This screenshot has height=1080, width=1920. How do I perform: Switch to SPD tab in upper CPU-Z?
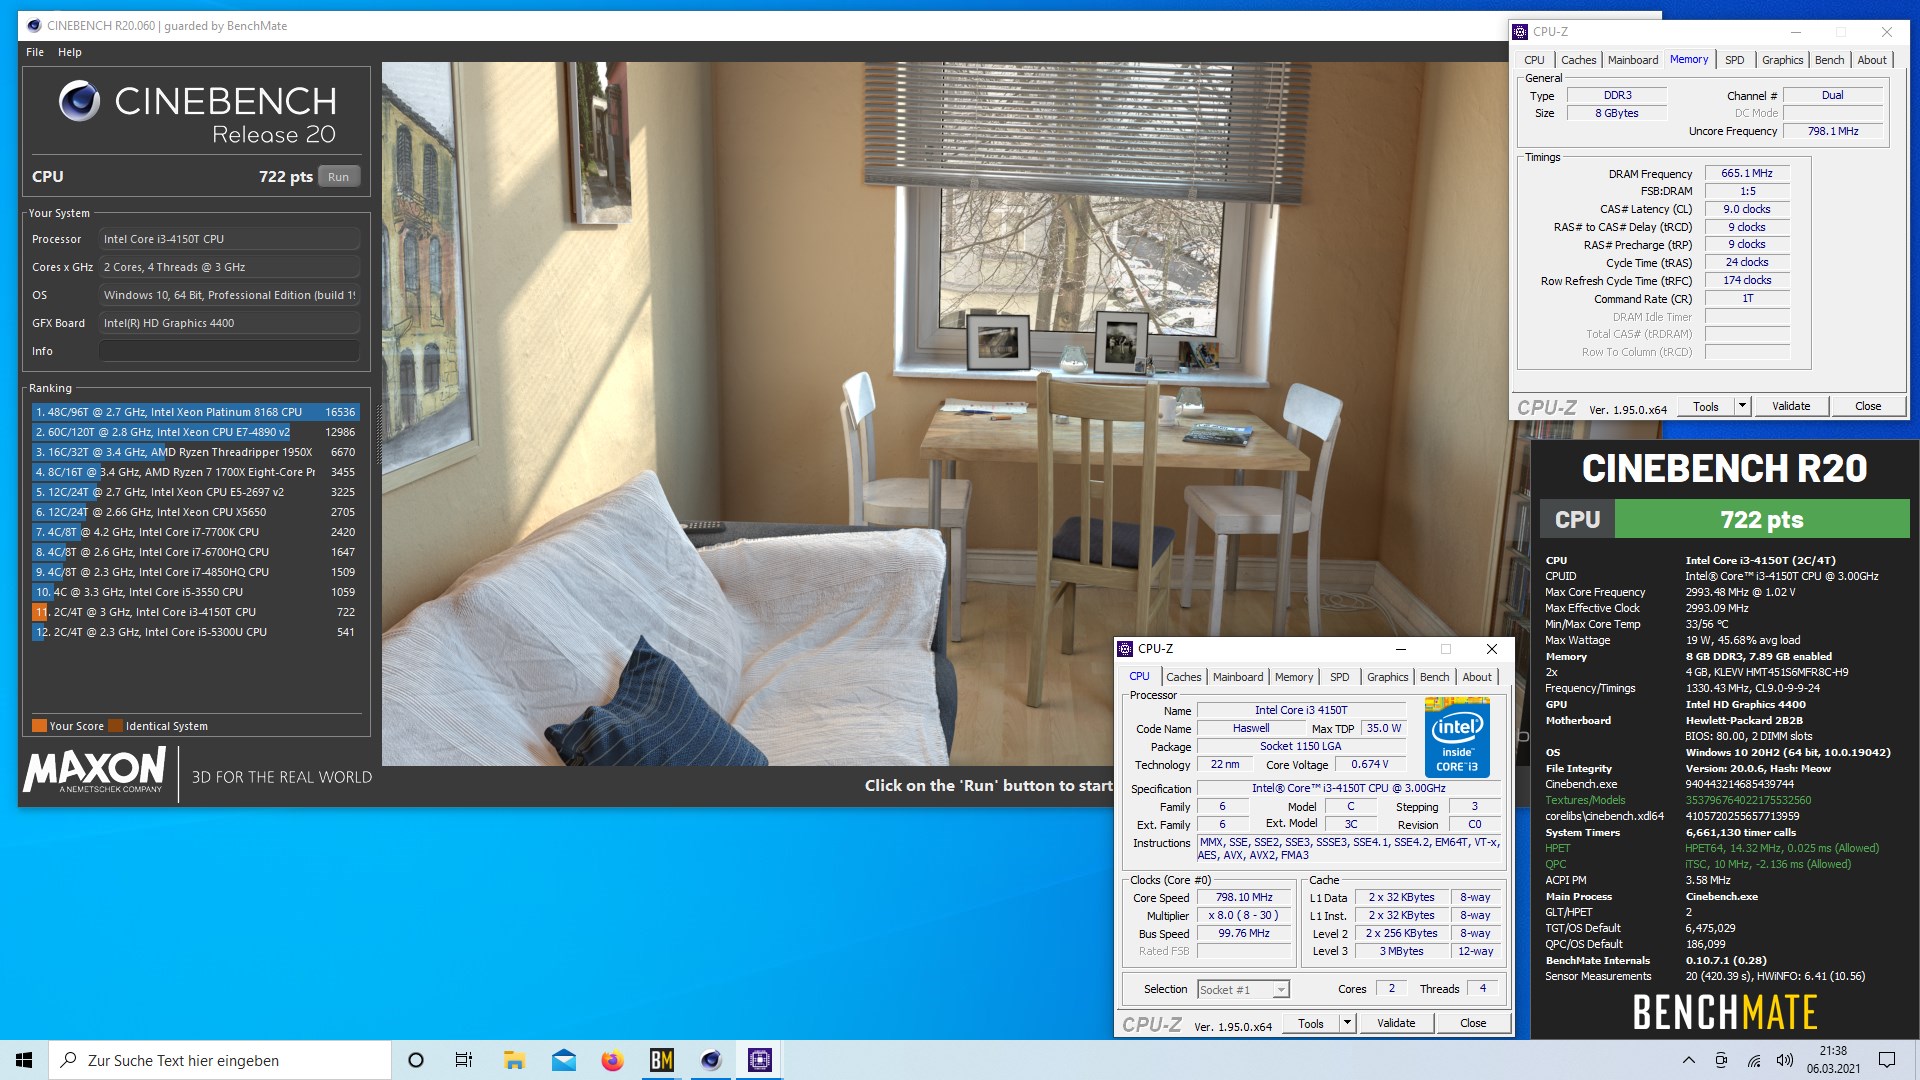tap(1735, 60)
